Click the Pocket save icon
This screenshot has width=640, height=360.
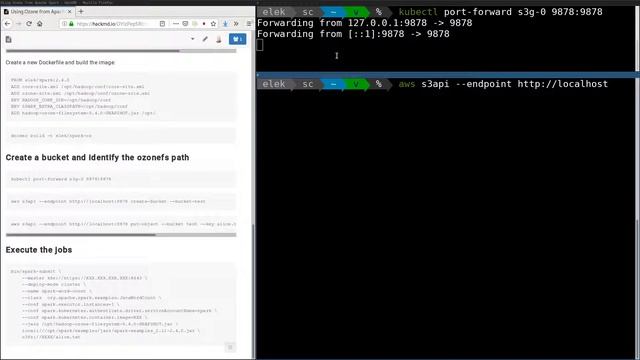(185, 24)
